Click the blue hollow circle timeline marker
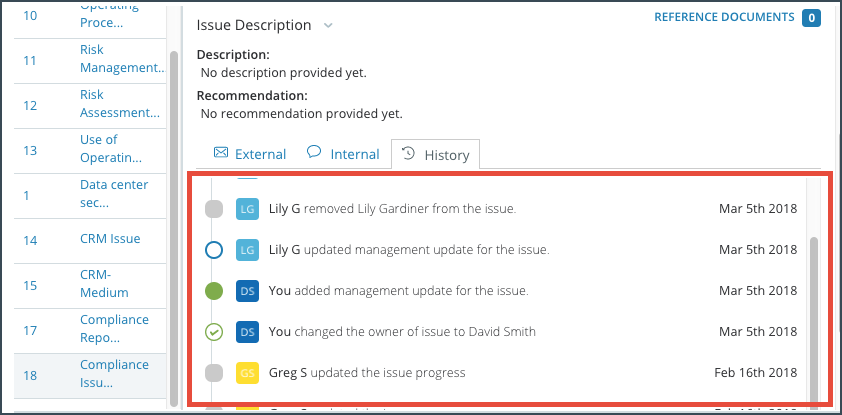The image size is (842, 415). (214, 250)
